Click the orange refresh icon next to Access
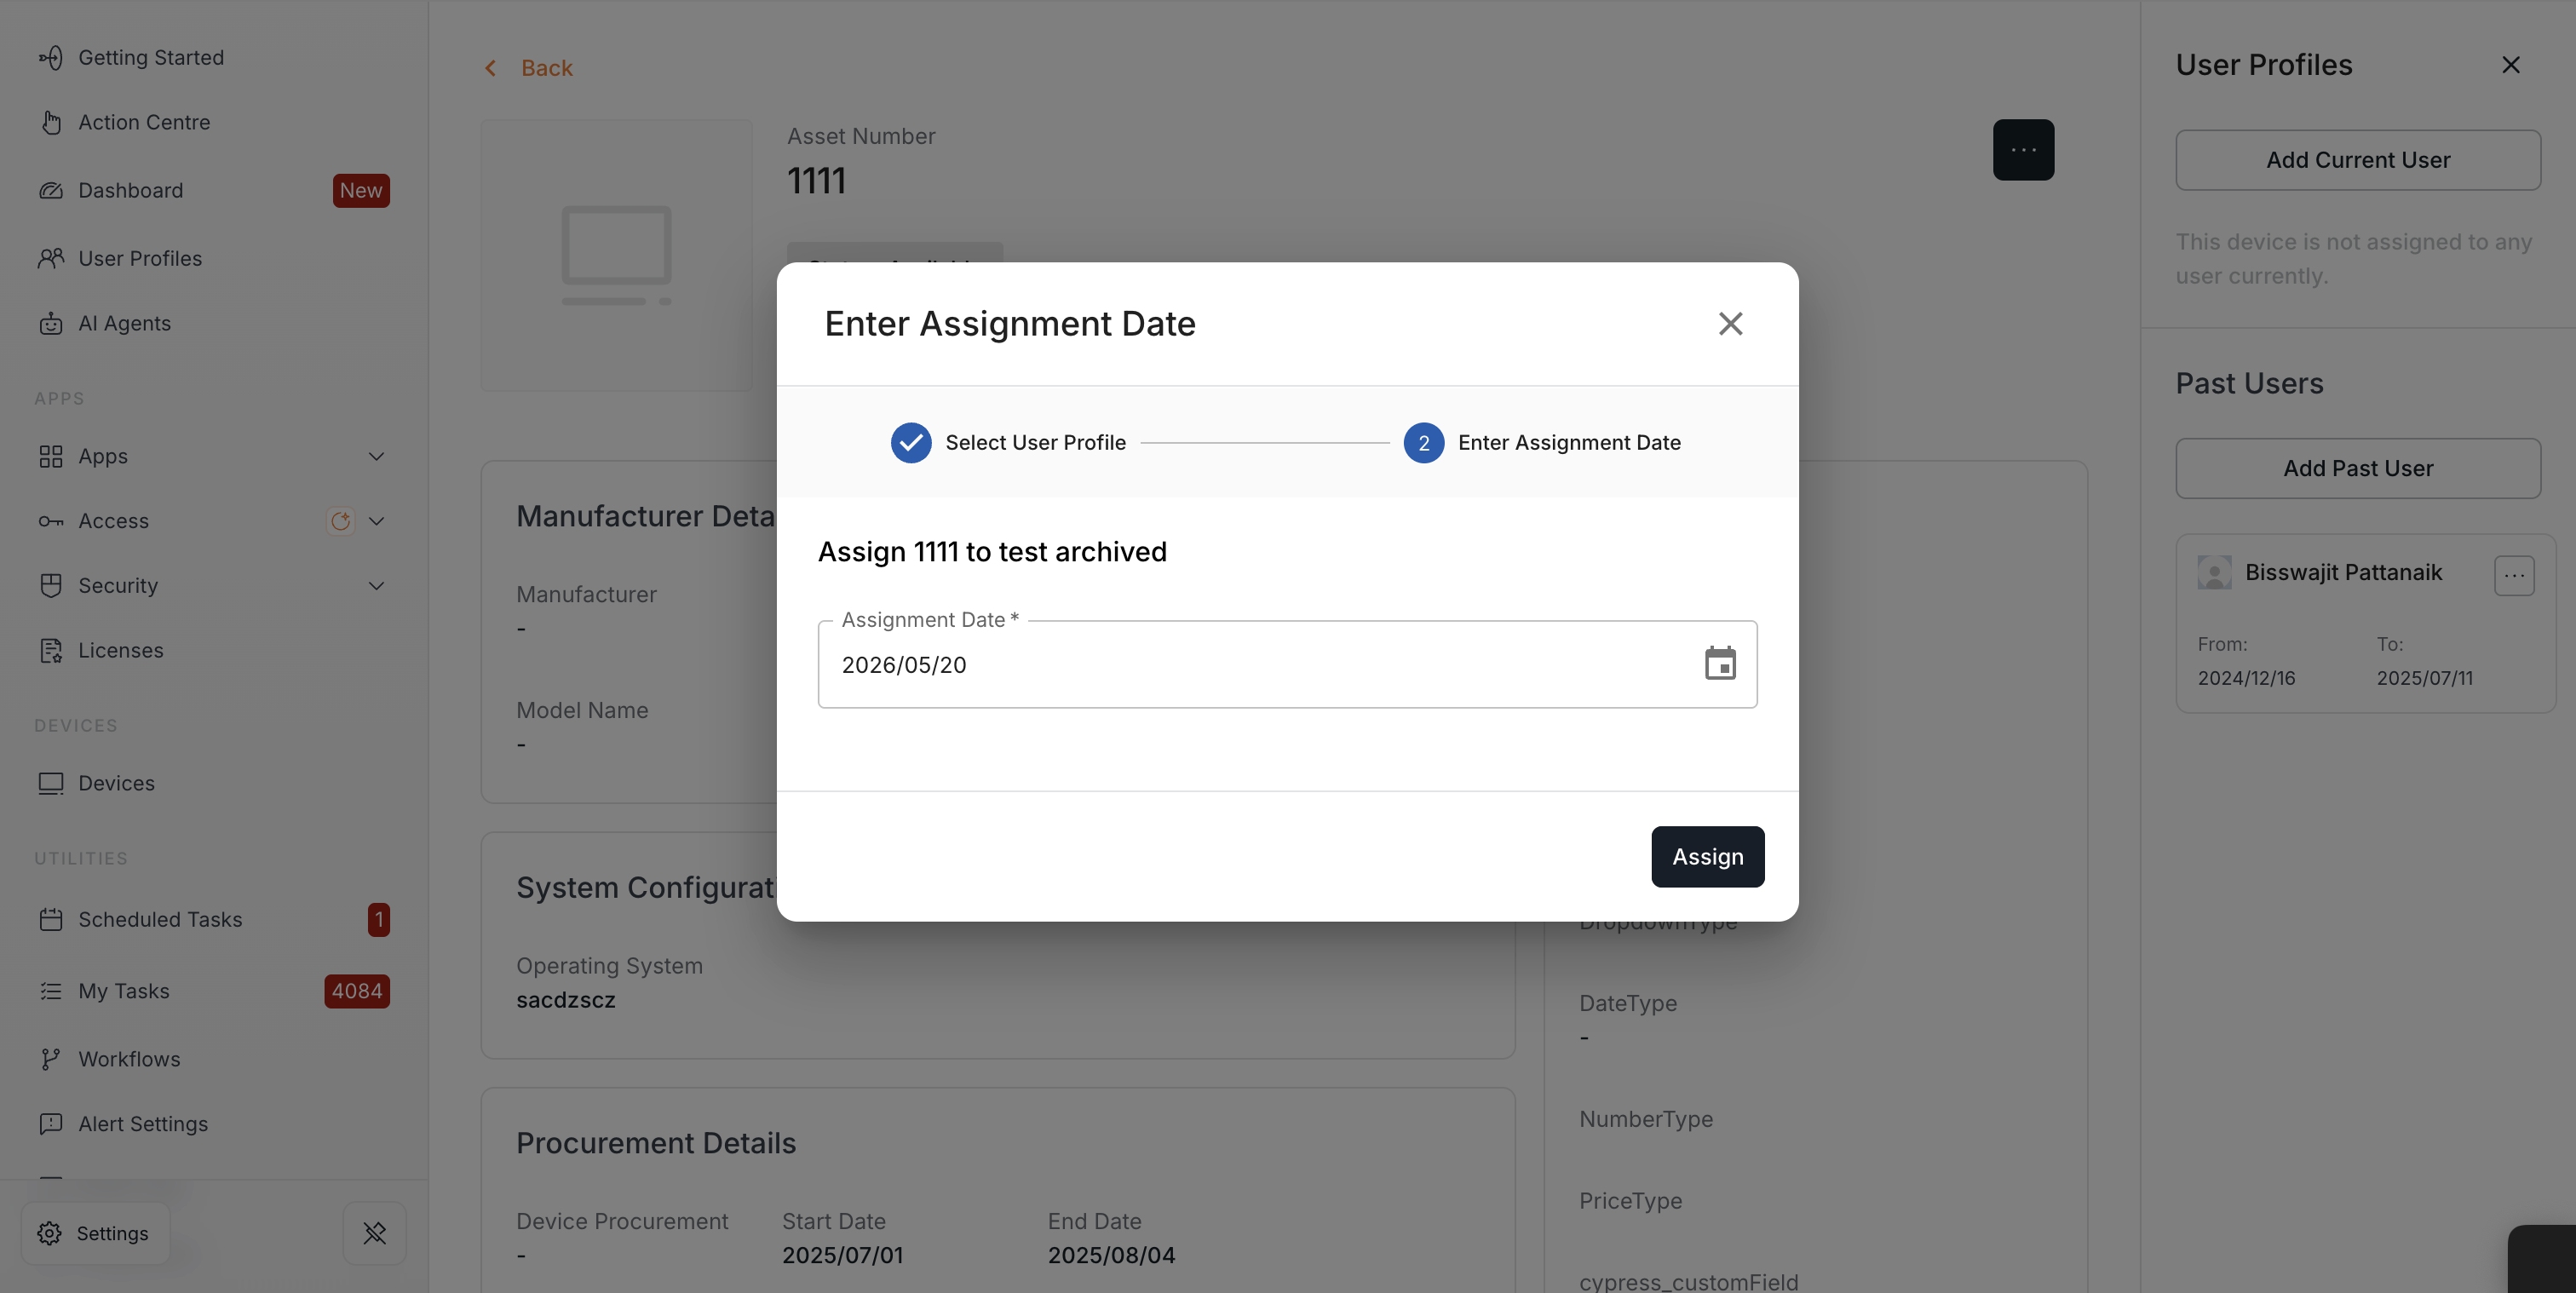Screen dimensions: 2576x1293 (x=341, y=521)
